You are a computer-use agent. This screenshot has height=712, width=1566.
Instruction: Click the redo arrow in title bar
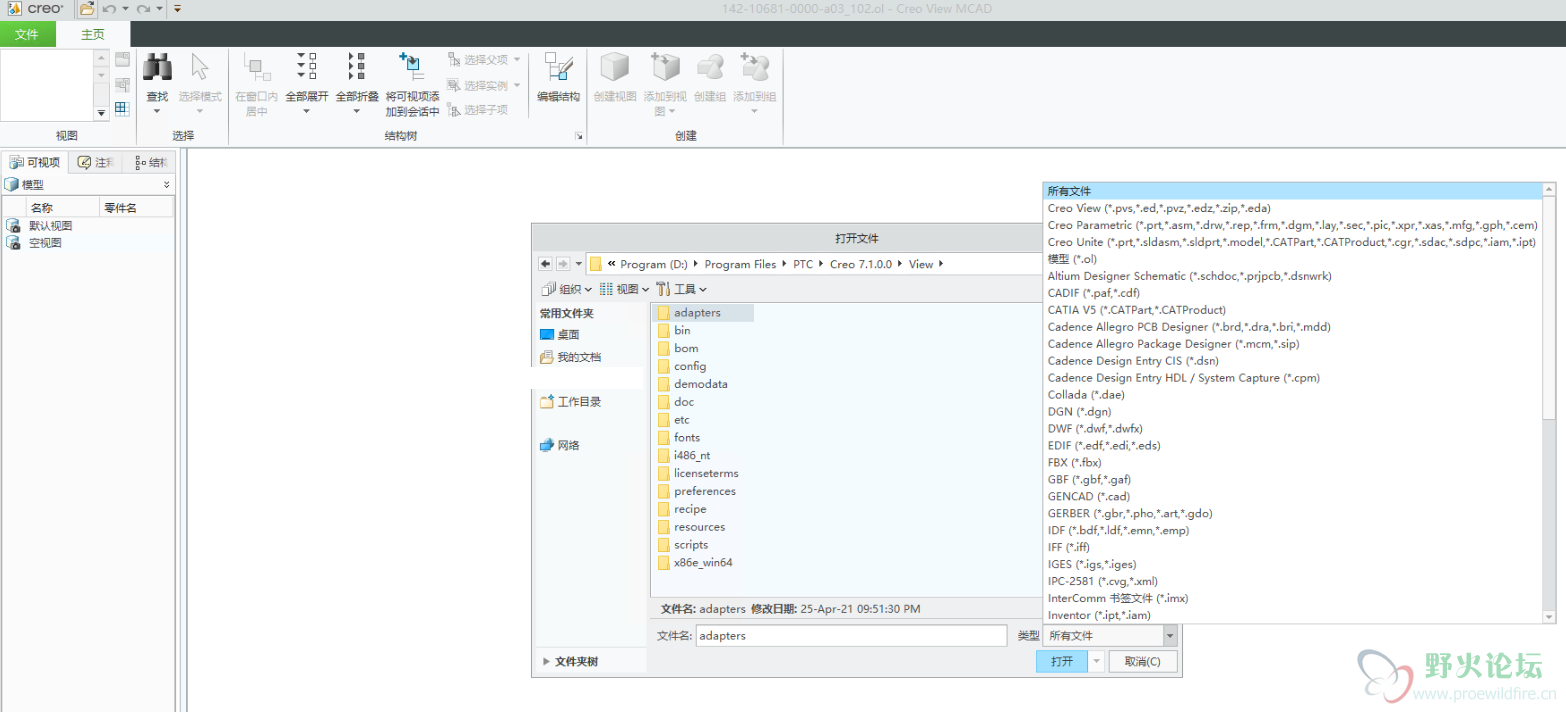coord(143,9)
